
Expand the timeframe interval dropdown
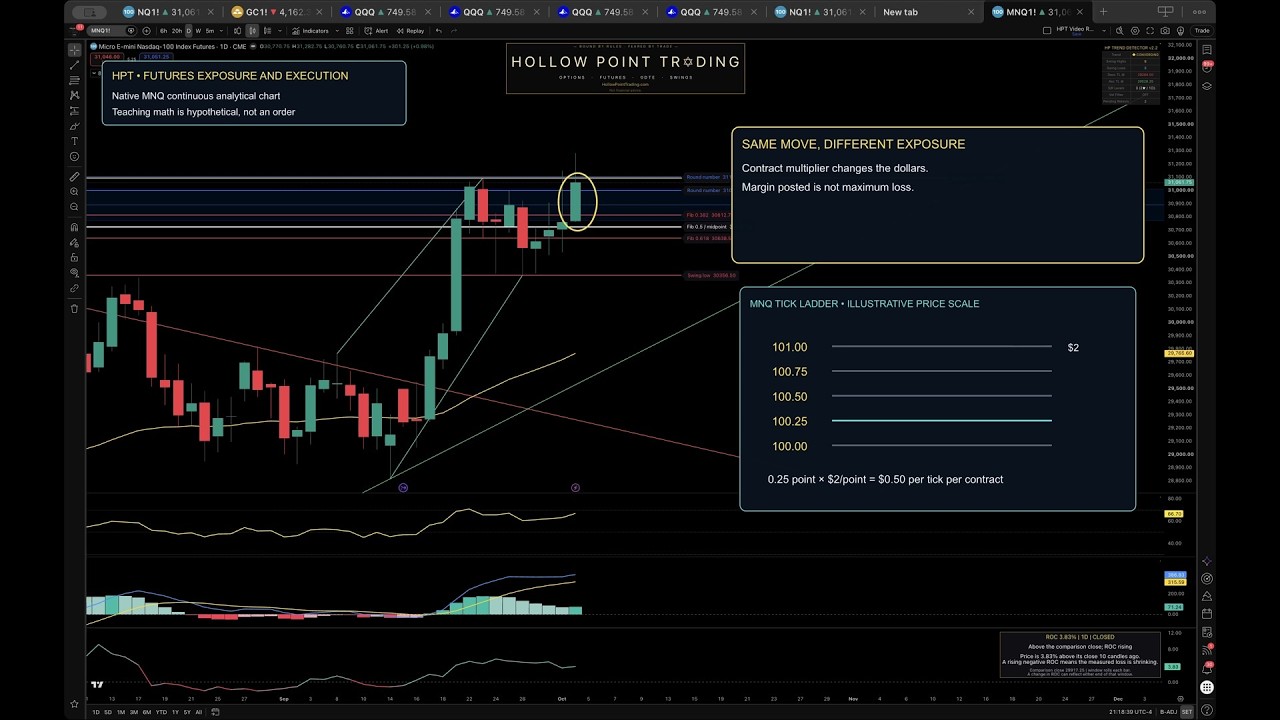[x=222, y=31]
